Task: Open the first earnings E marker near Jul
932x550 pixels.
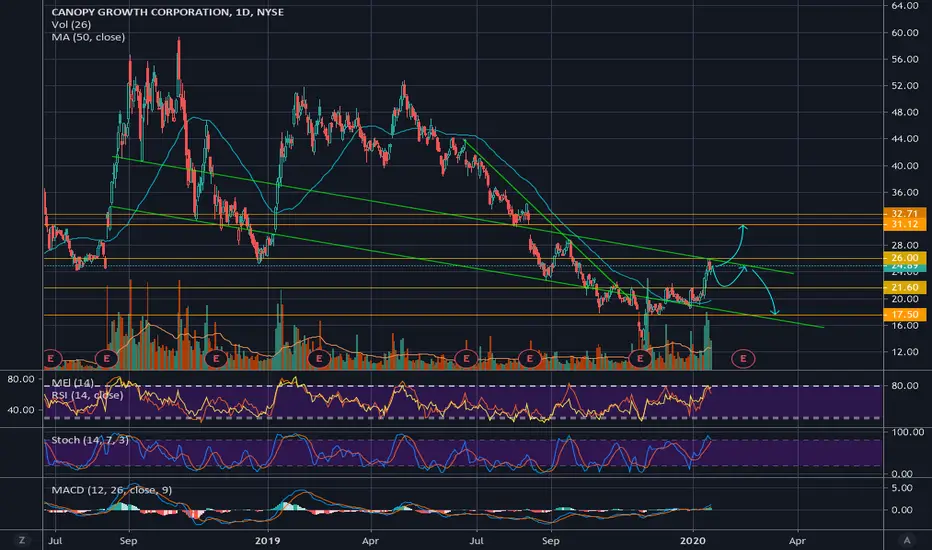Action: click(x=51, y=359)
